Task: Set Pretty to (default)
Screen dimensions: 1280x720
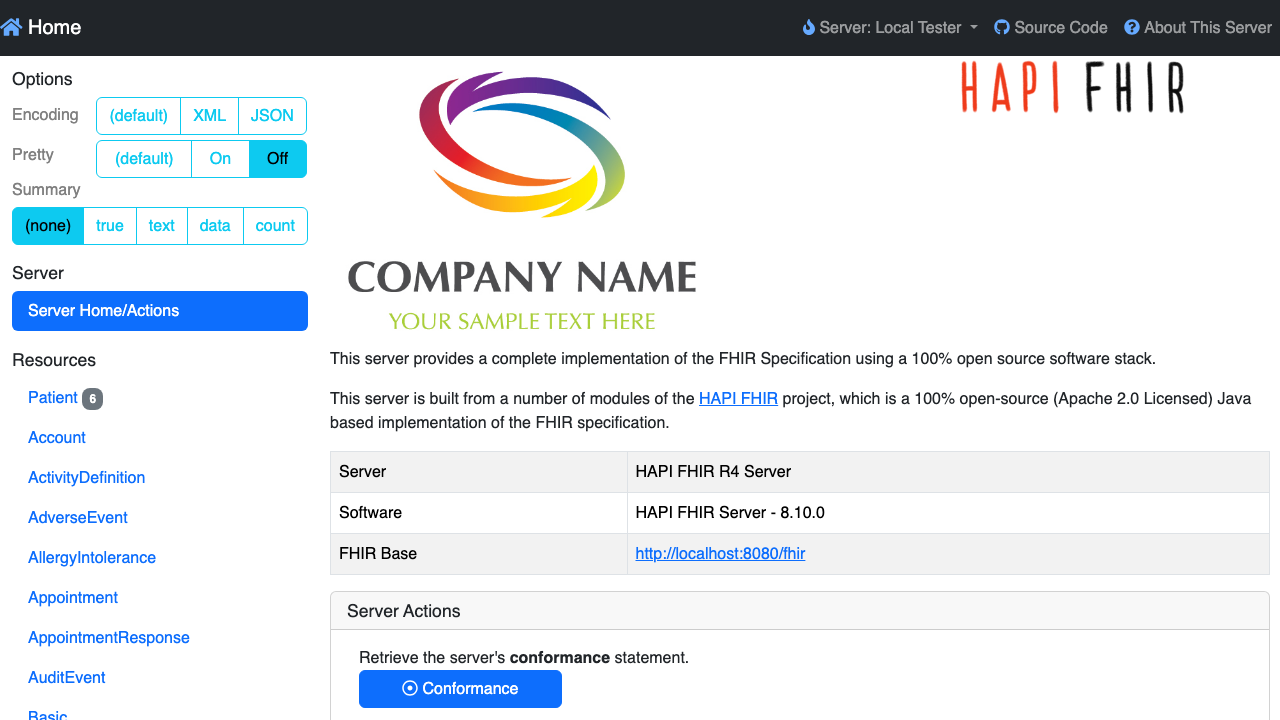Action: point(144,159)
